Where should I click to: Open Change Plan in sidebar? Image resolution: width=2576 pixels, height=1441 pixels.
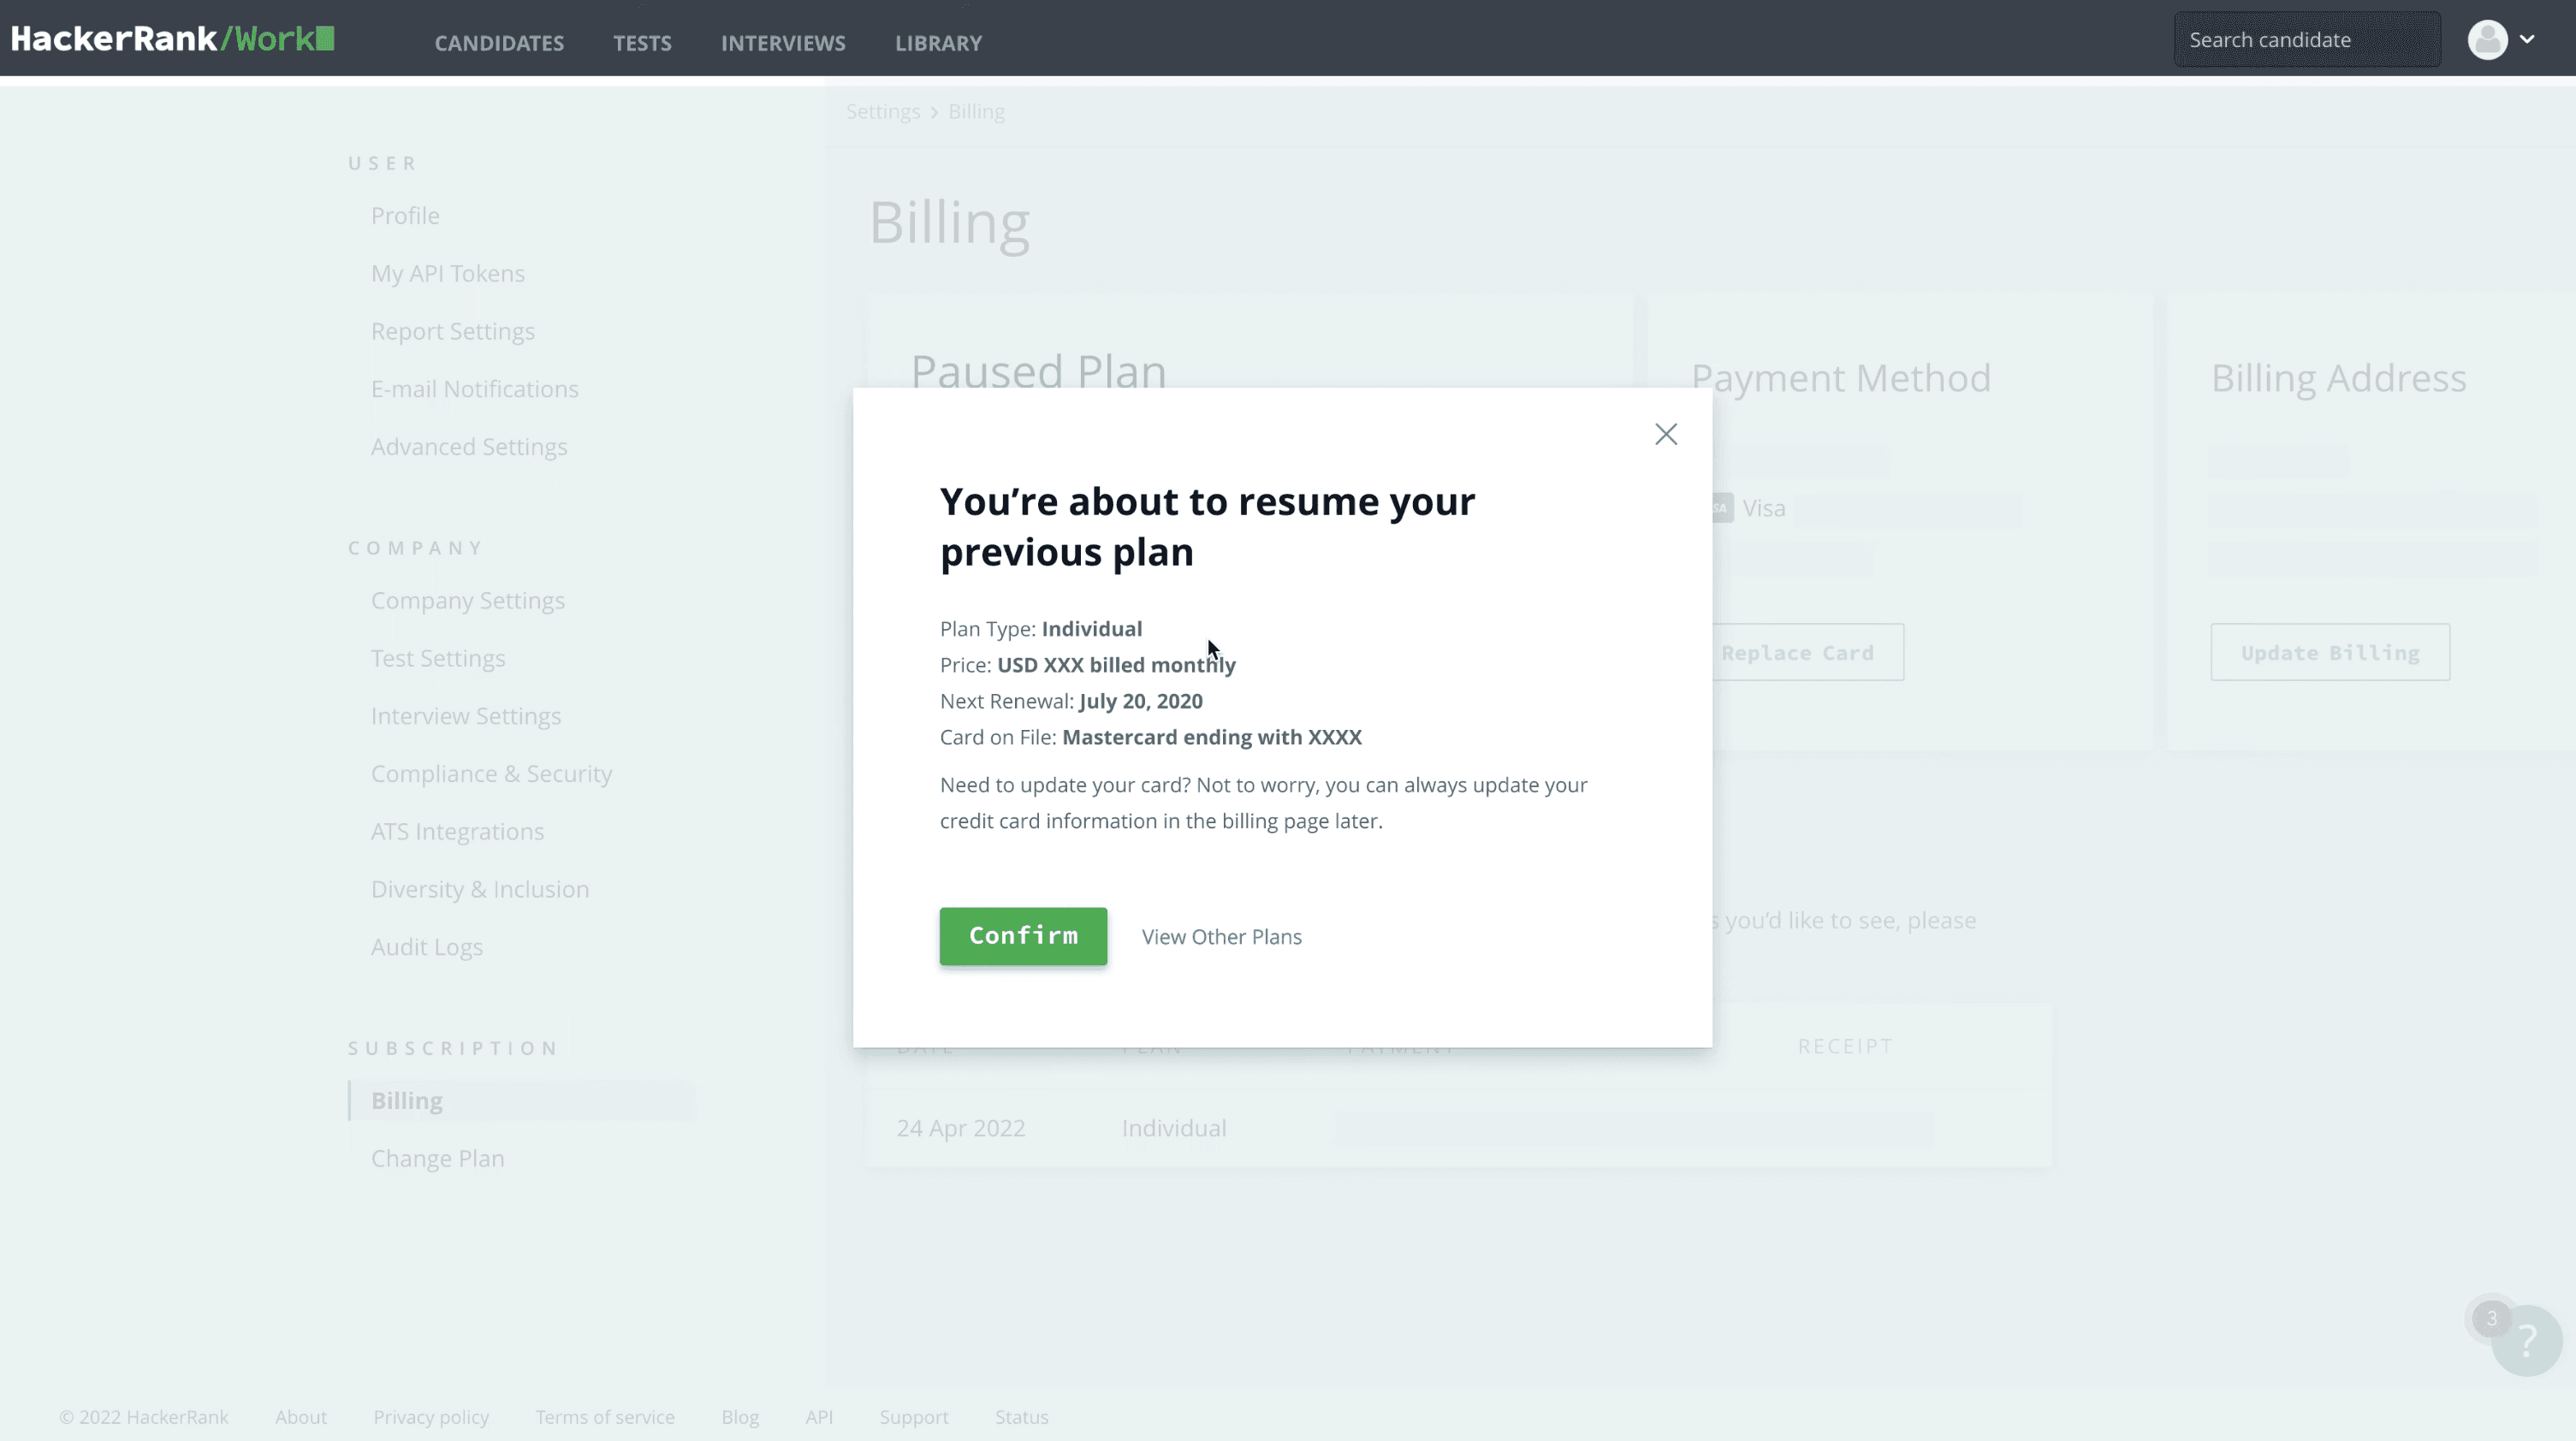437,1158
